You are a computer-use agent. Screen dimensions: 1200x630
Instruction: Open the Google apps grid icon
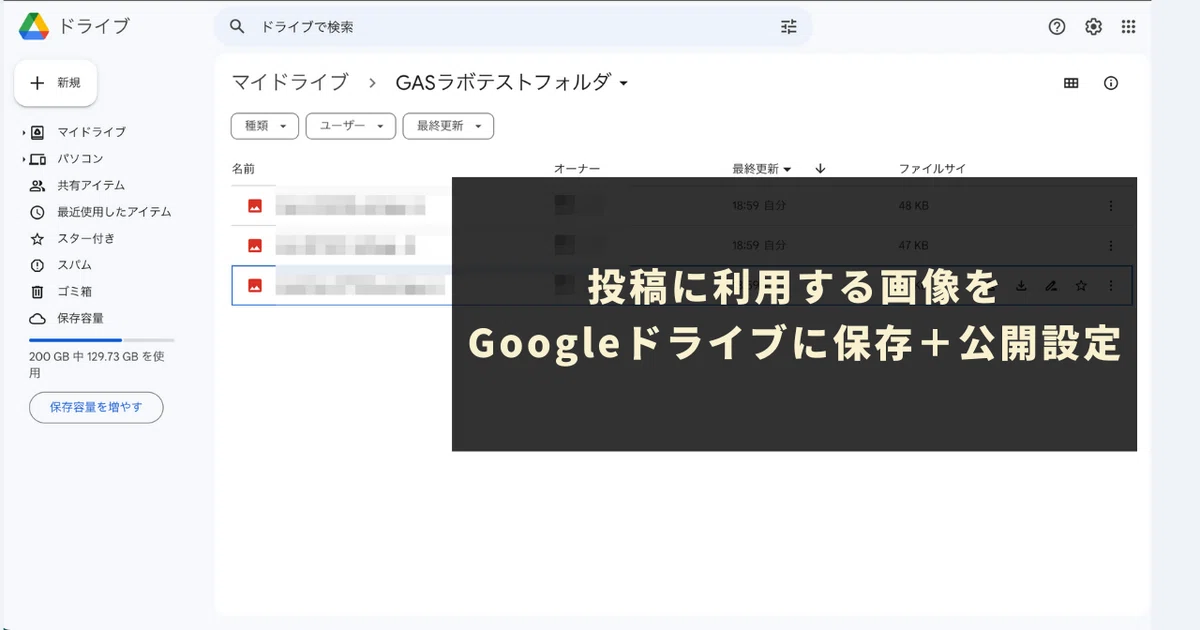[1128, 27]
